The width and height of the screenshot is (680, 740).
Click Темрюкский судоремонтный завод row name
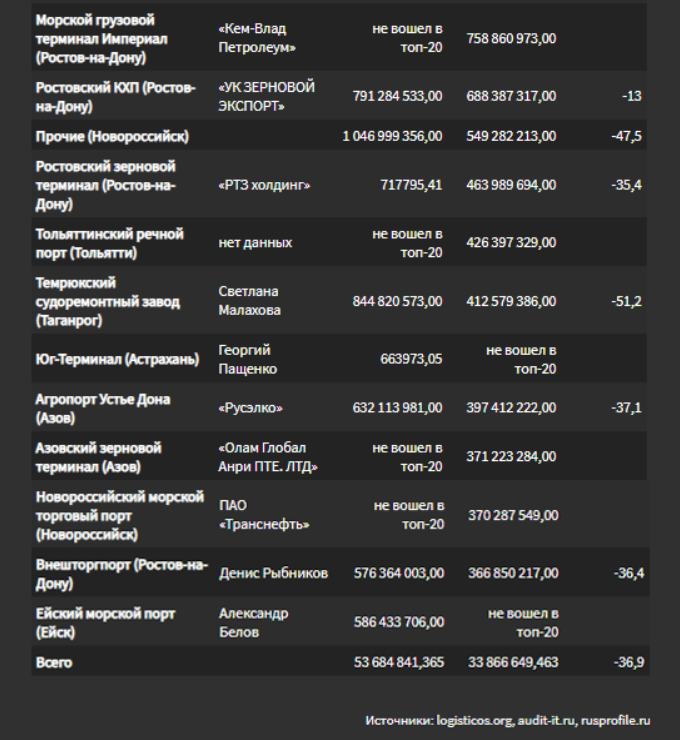click(x=108, y=302)
